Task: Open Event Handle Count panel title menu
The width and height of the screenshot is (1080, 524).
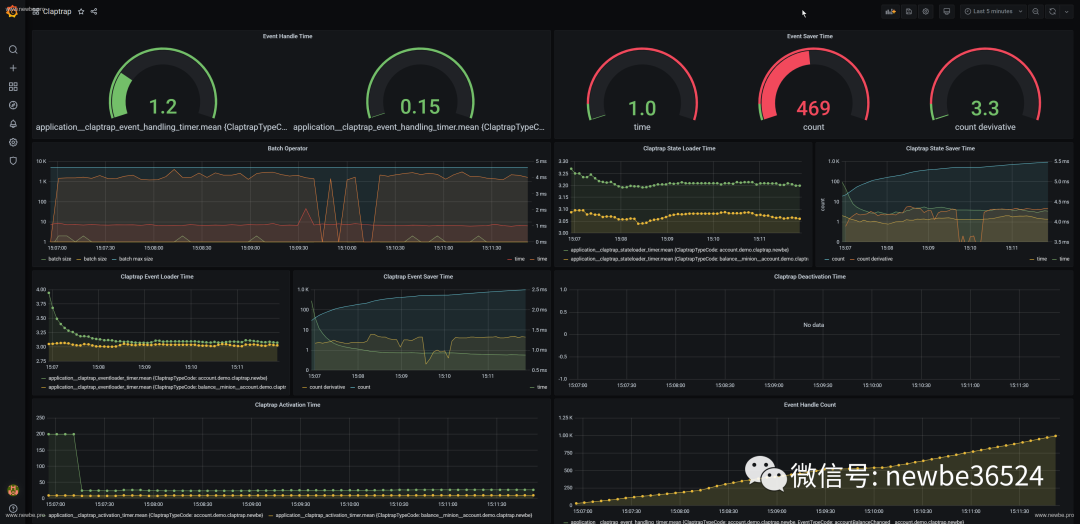Action: click(x=809, y=405)
